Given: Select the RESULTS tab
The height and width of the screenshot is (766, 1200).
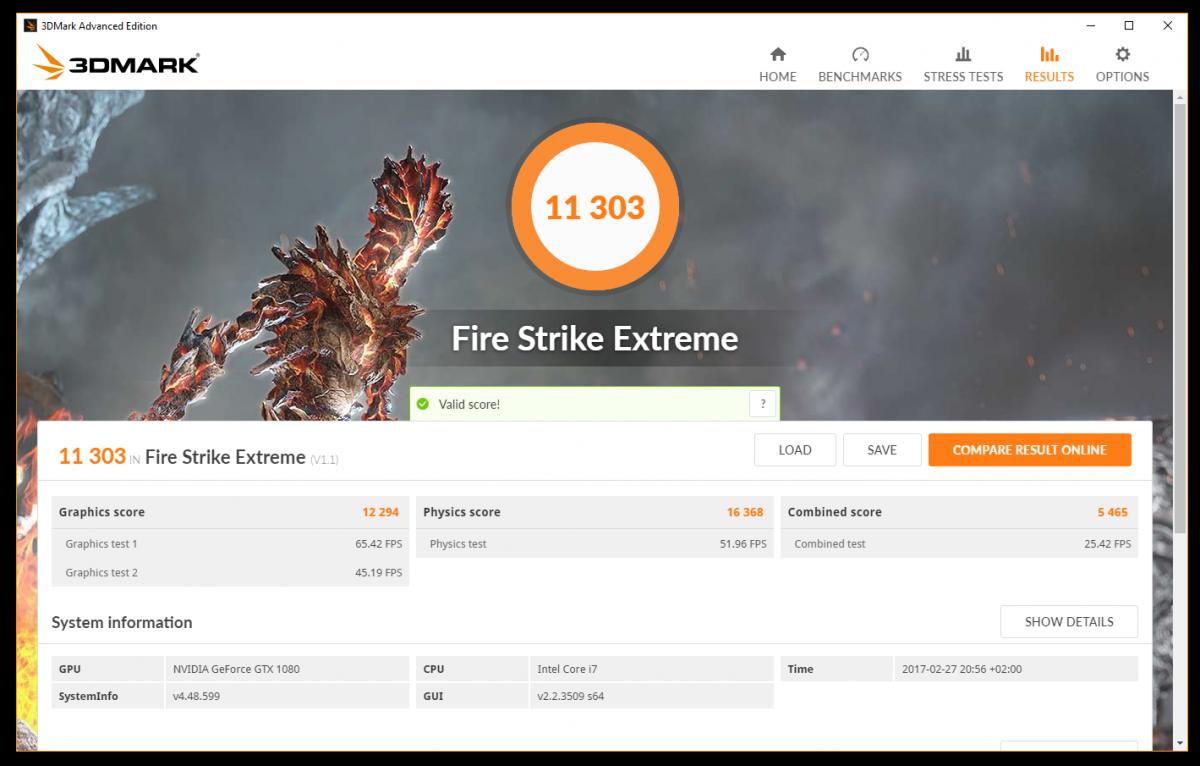Looking at the screenshot, I should coord(1049,64).
